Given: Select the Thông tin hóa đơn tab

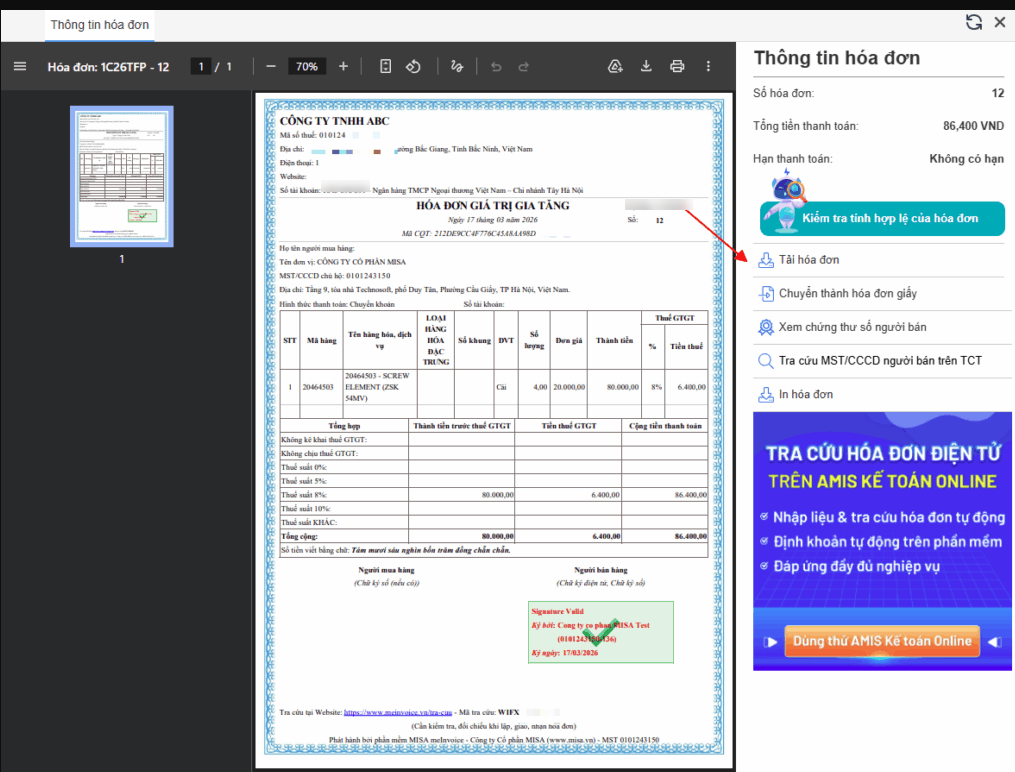Looking at the screenshot, I should click(102, 24).
